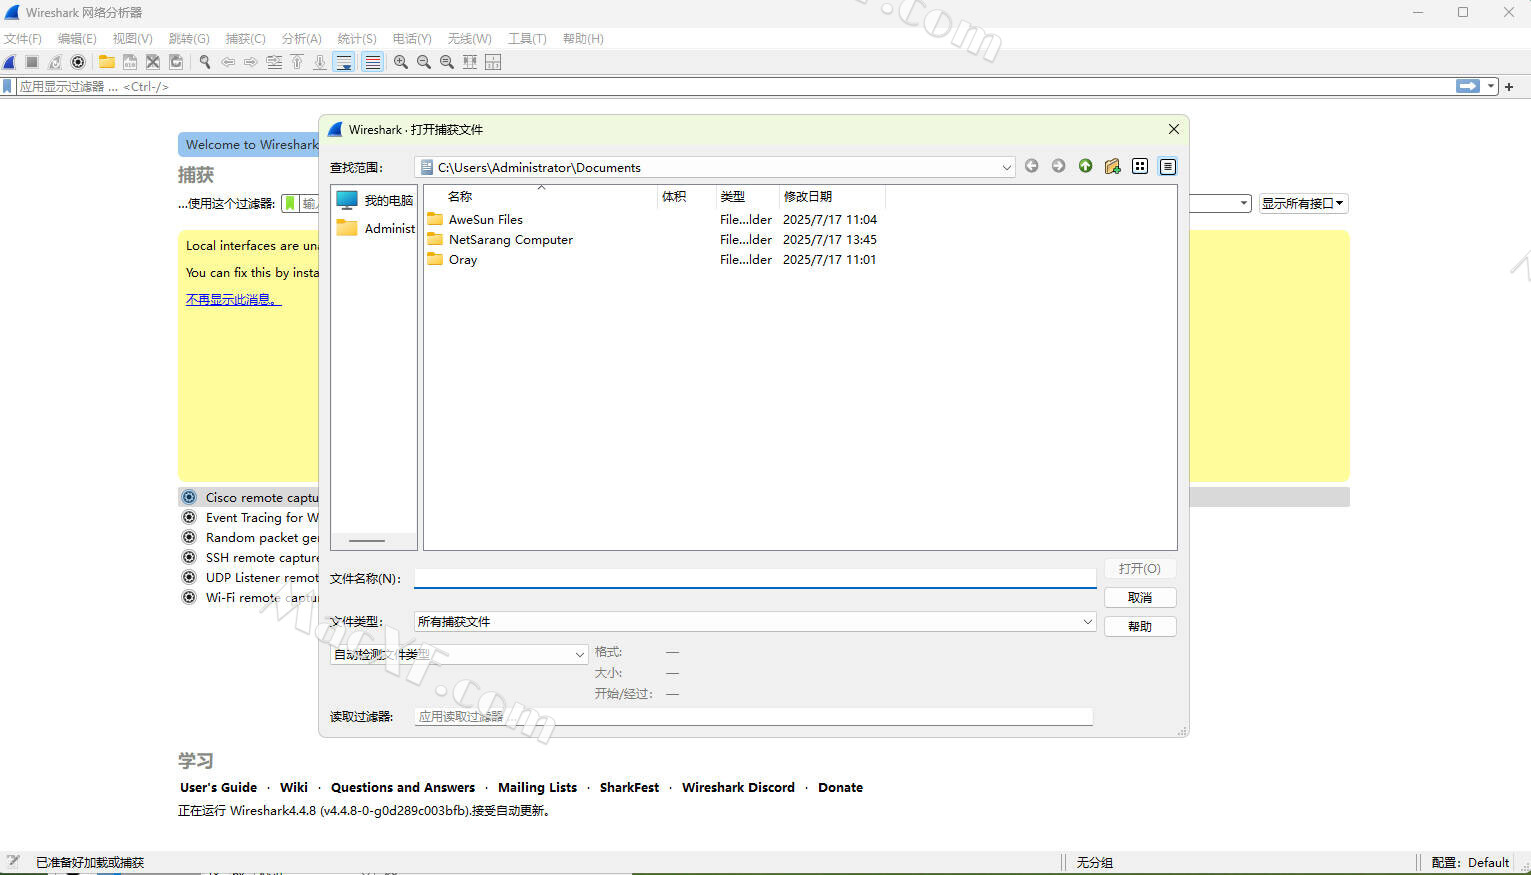Expand the 显示所有接口 dropdown

pos(1303,203)
